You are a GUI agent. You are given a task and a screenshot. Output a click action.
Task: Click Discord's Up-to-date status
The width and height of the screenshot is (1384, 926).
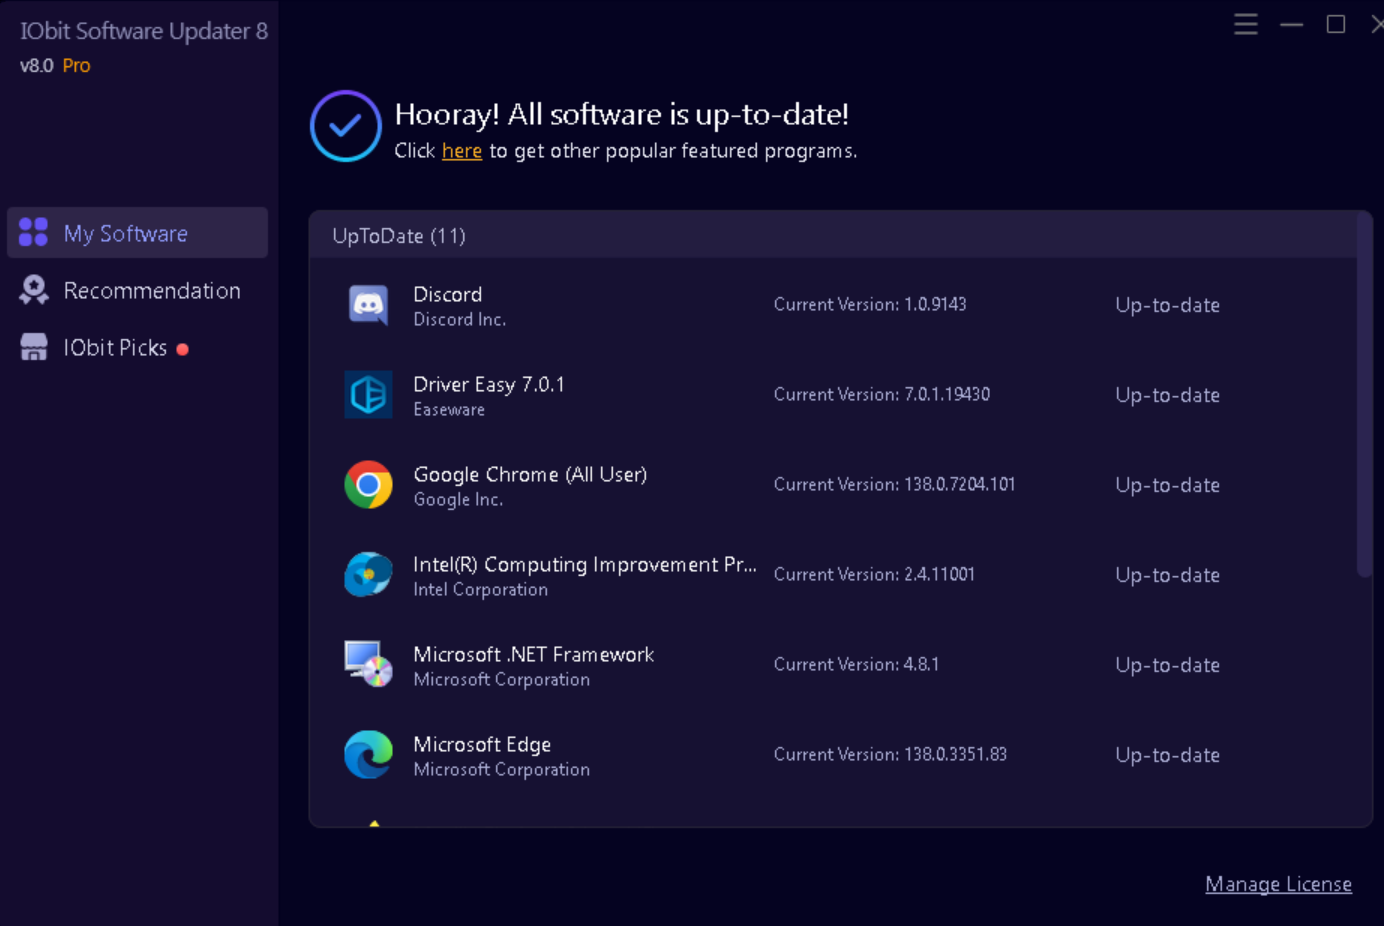click(x=1167, y=305)
